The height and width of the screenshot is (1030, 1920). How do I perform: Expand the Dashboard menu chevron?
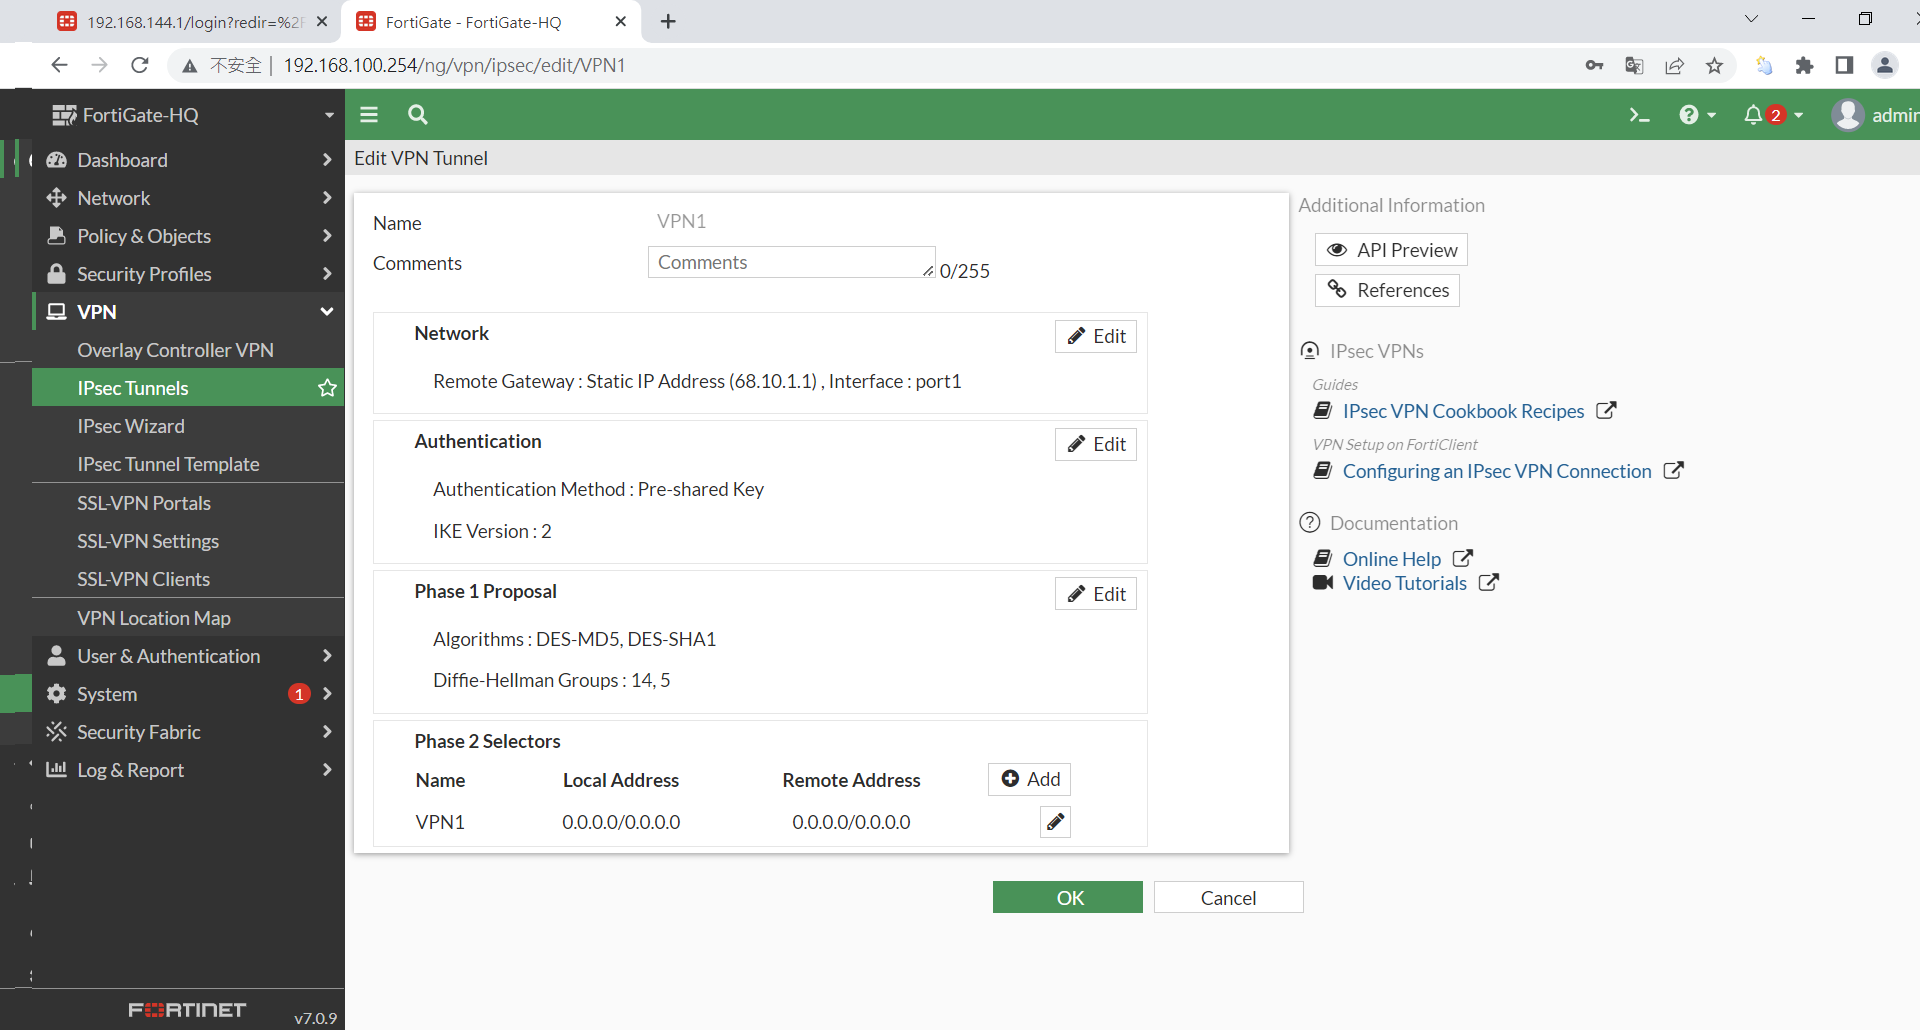(327, 160)
